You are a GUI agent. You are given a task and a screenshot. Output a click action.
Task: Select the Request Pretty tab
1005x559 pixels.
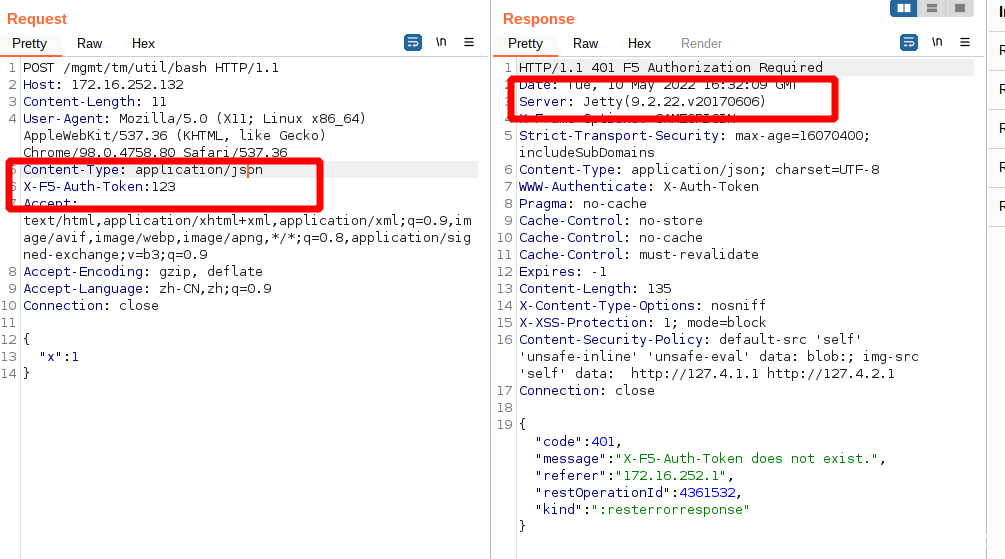pyautogui.click(x=30, y=44)
